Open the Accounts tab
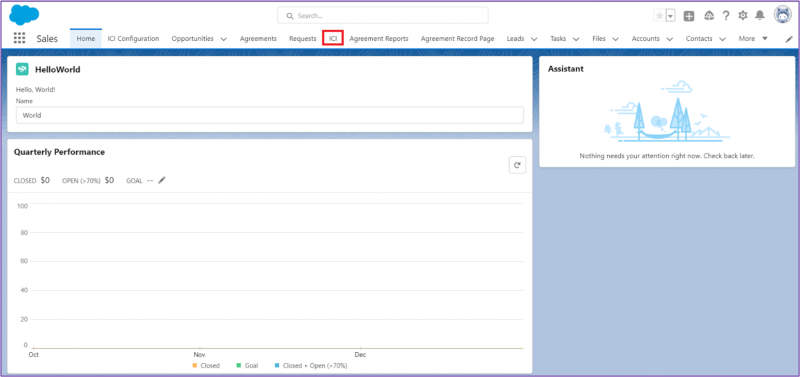 click(645, 38)
